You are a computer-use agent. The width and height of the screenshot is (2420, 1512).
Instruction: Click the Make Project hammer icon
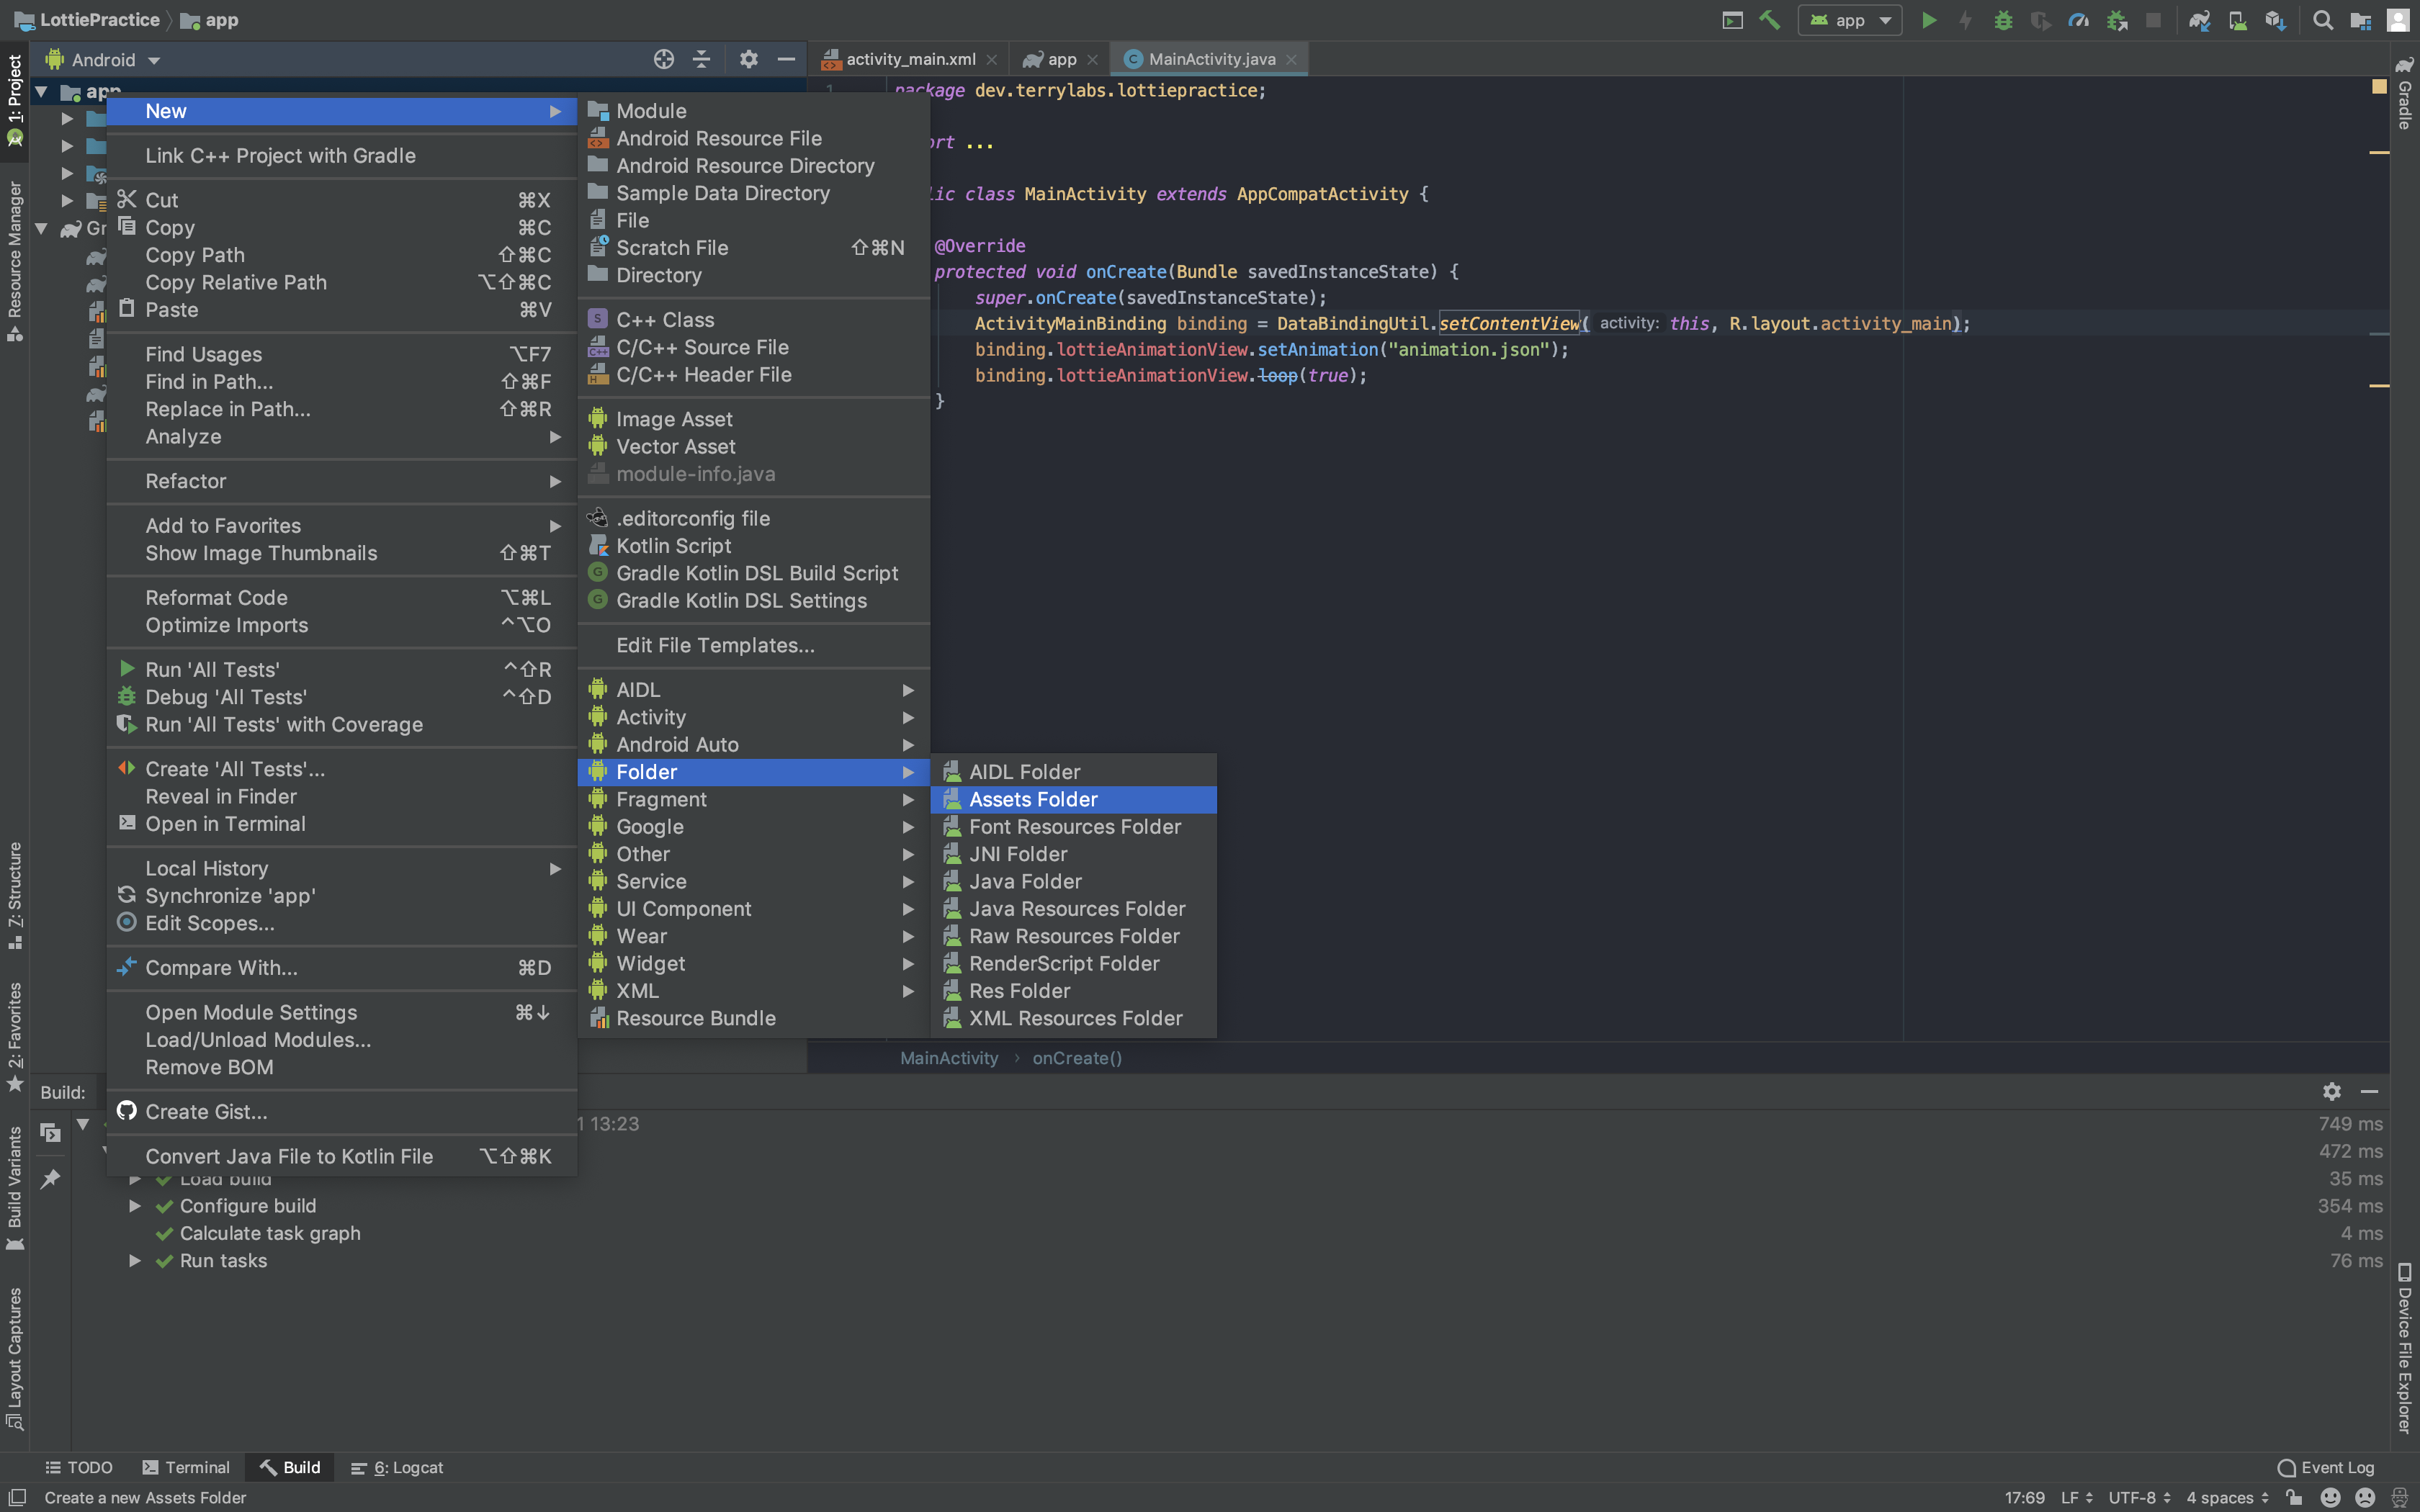pos(1770,20)
